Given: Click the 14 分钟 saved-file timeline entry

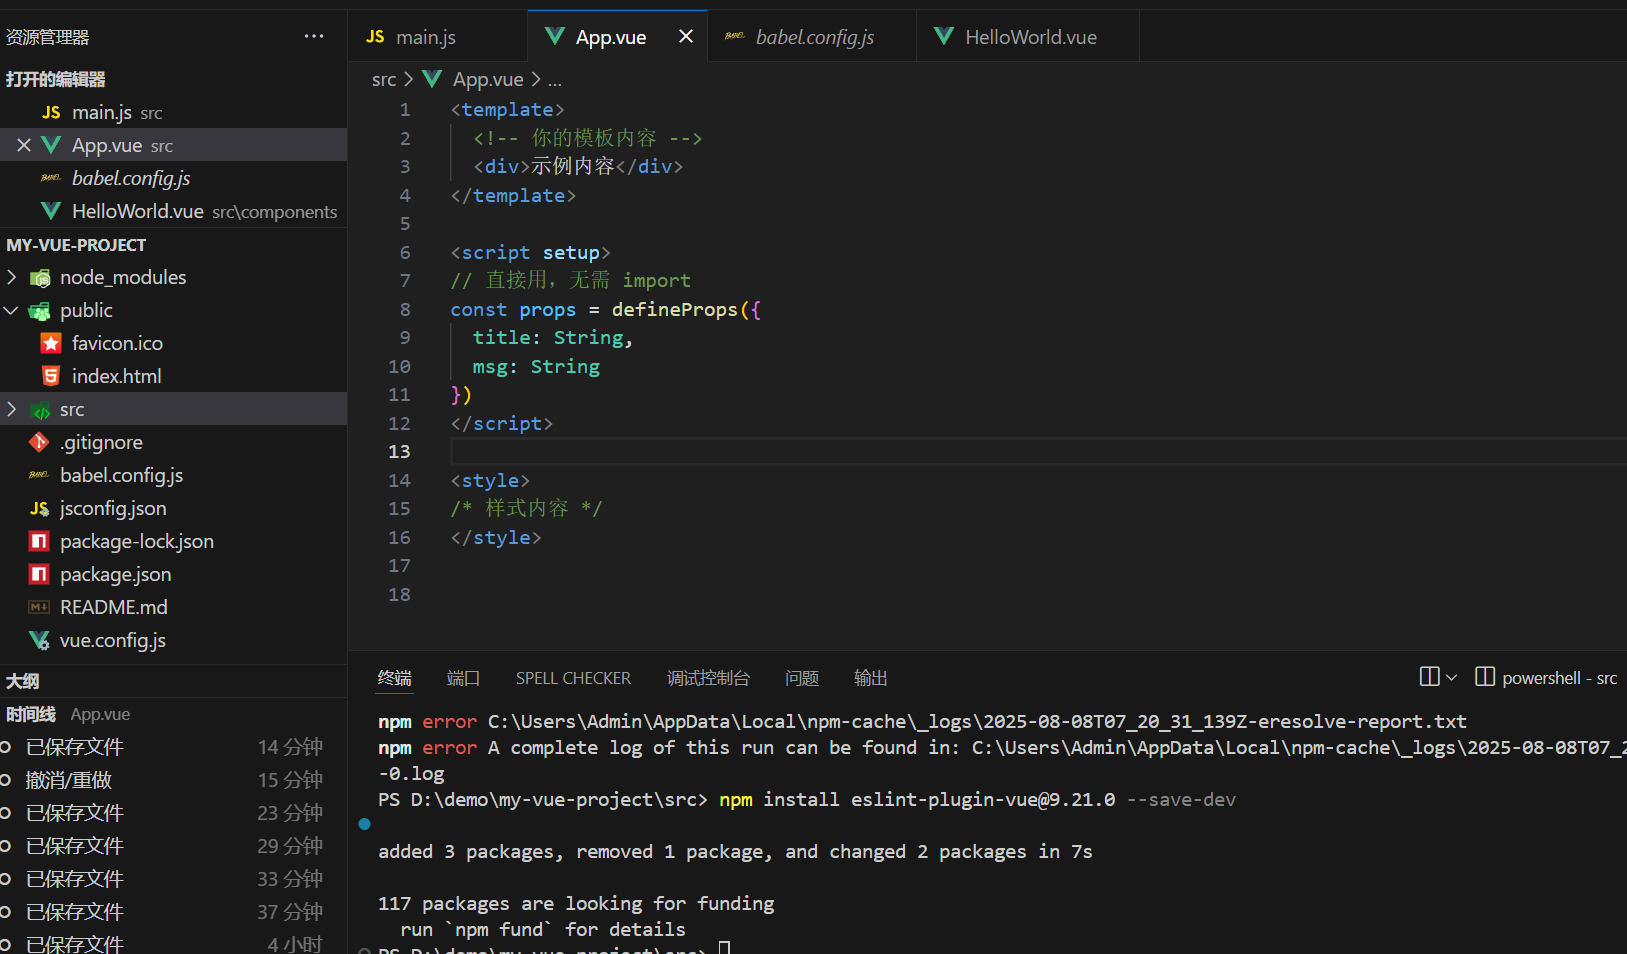Looking at the screenshot, I should 173,747.
